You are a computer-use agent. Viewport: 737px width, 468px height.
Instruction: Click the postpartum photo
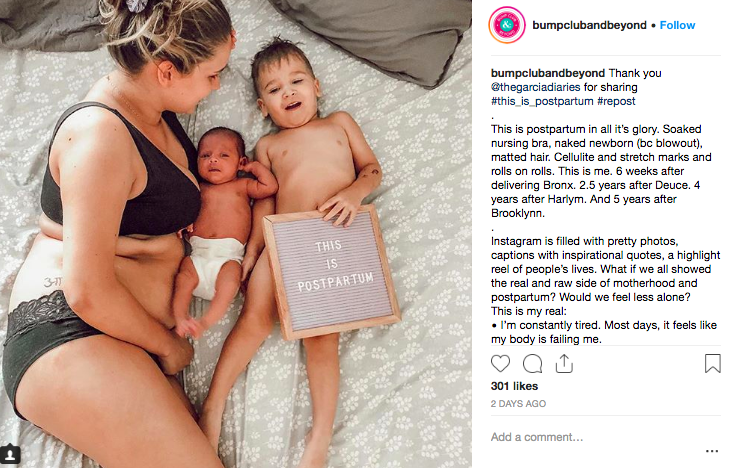(x=236, y=234)
